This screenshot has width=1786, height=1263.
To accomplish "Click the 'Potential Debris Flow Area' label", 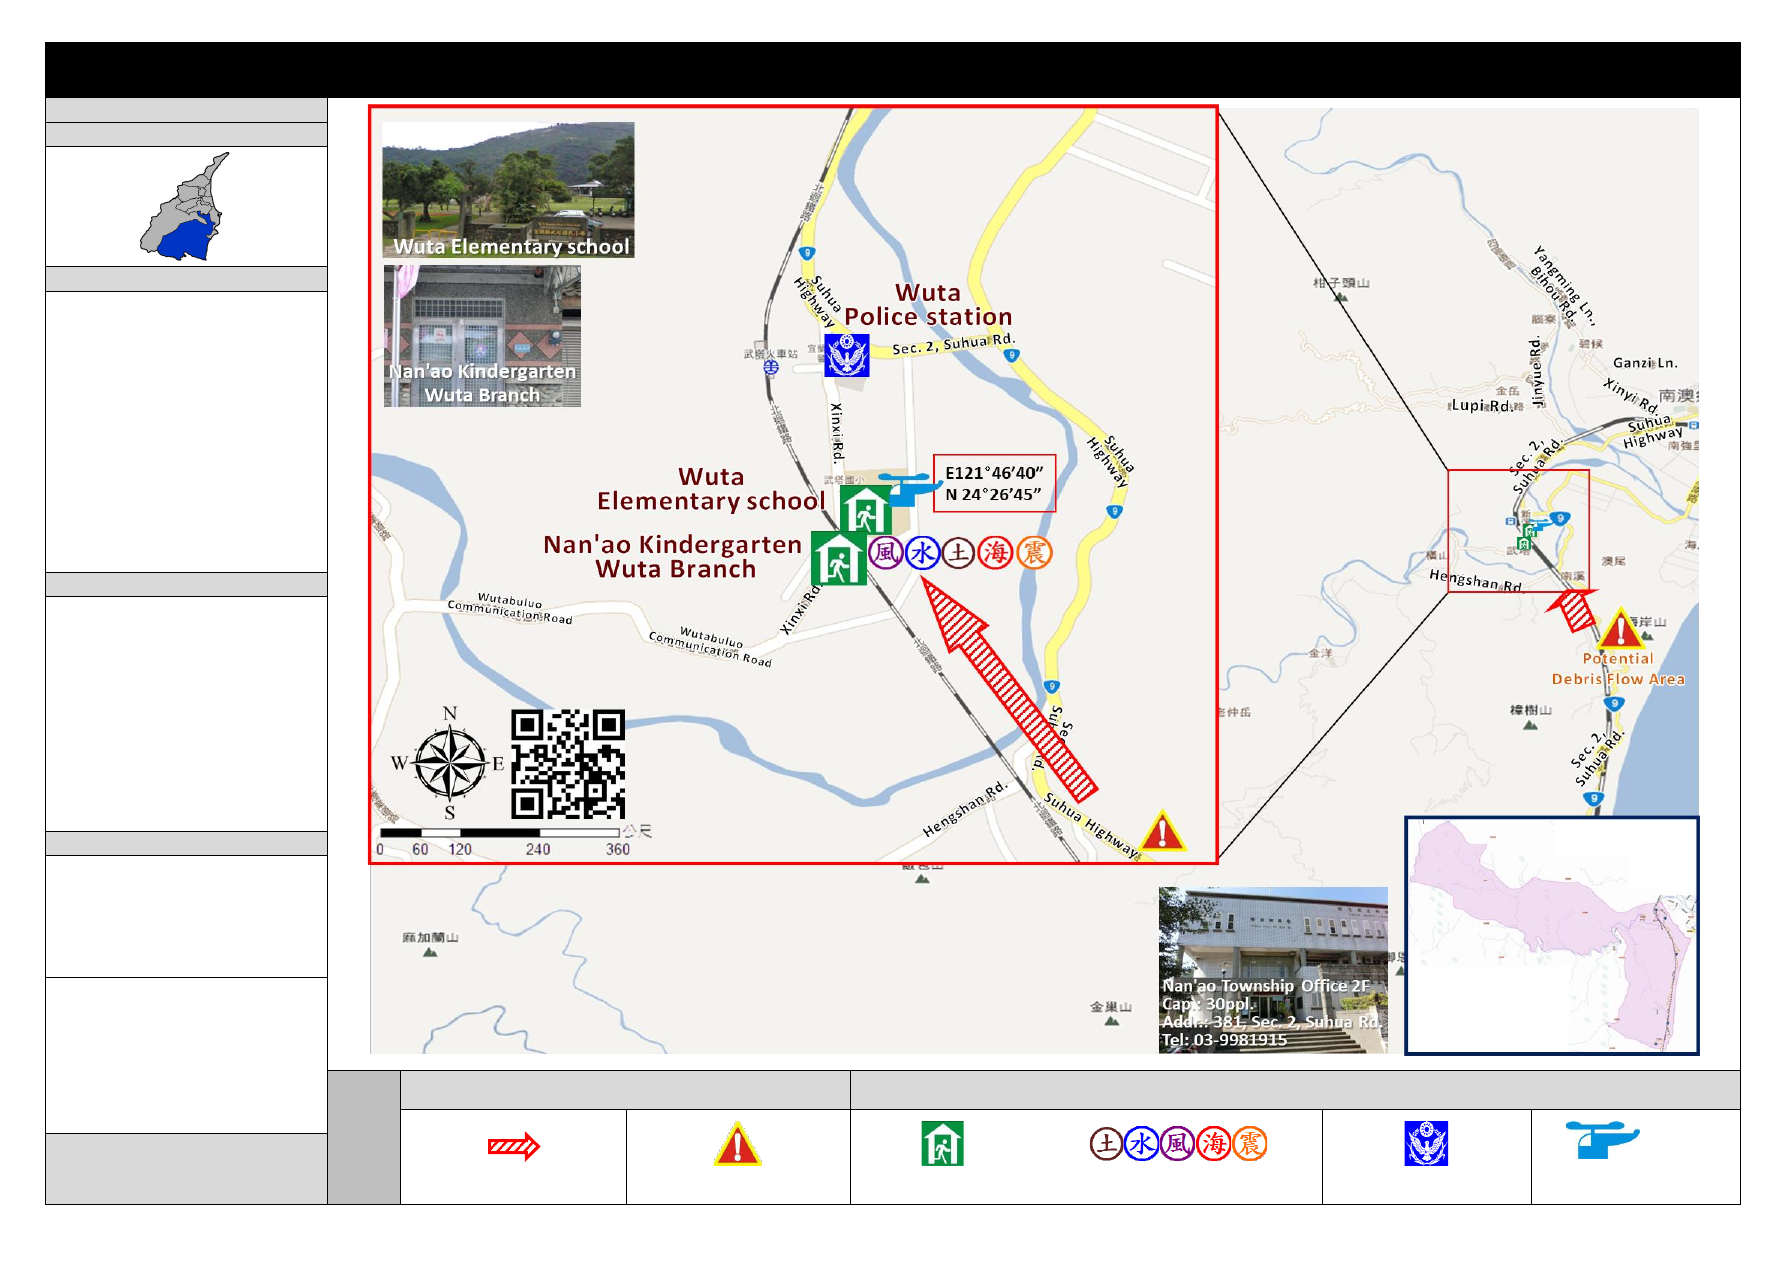I will (1618, 669).
